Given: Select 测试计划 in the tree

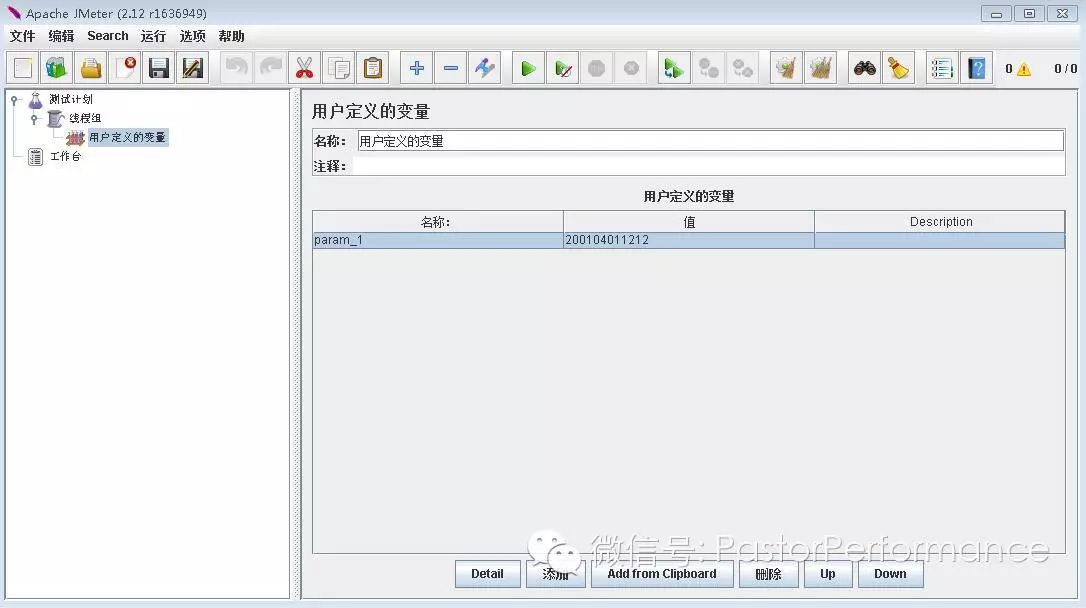Looking at the screenshot, I should 71,99.
